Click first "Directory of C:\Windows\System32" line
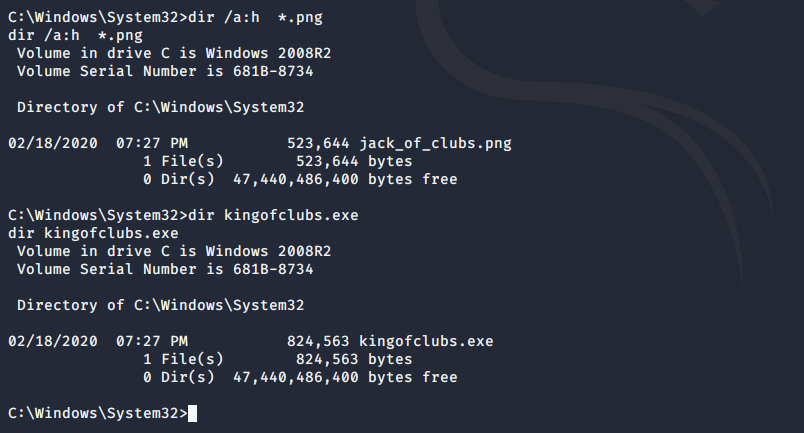 (x=160, y=107)
